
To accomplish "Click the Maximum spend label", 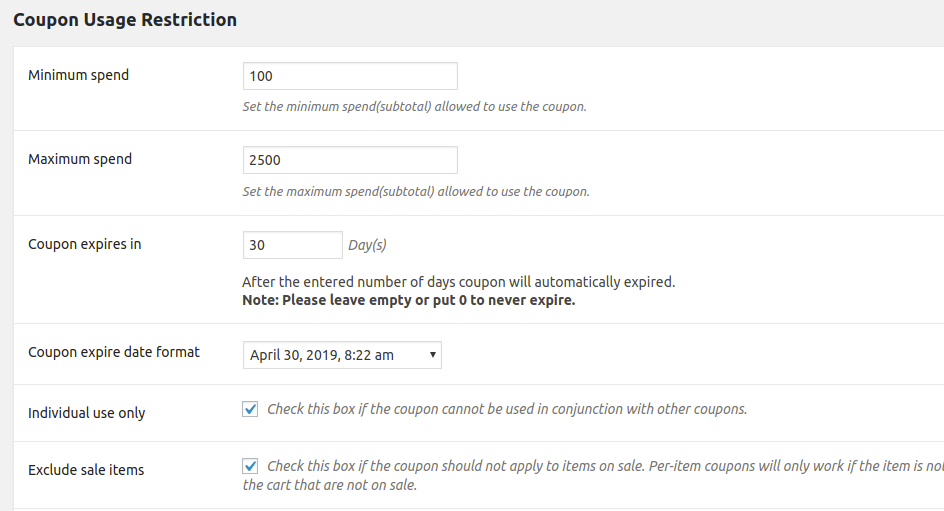I will 80,159.
